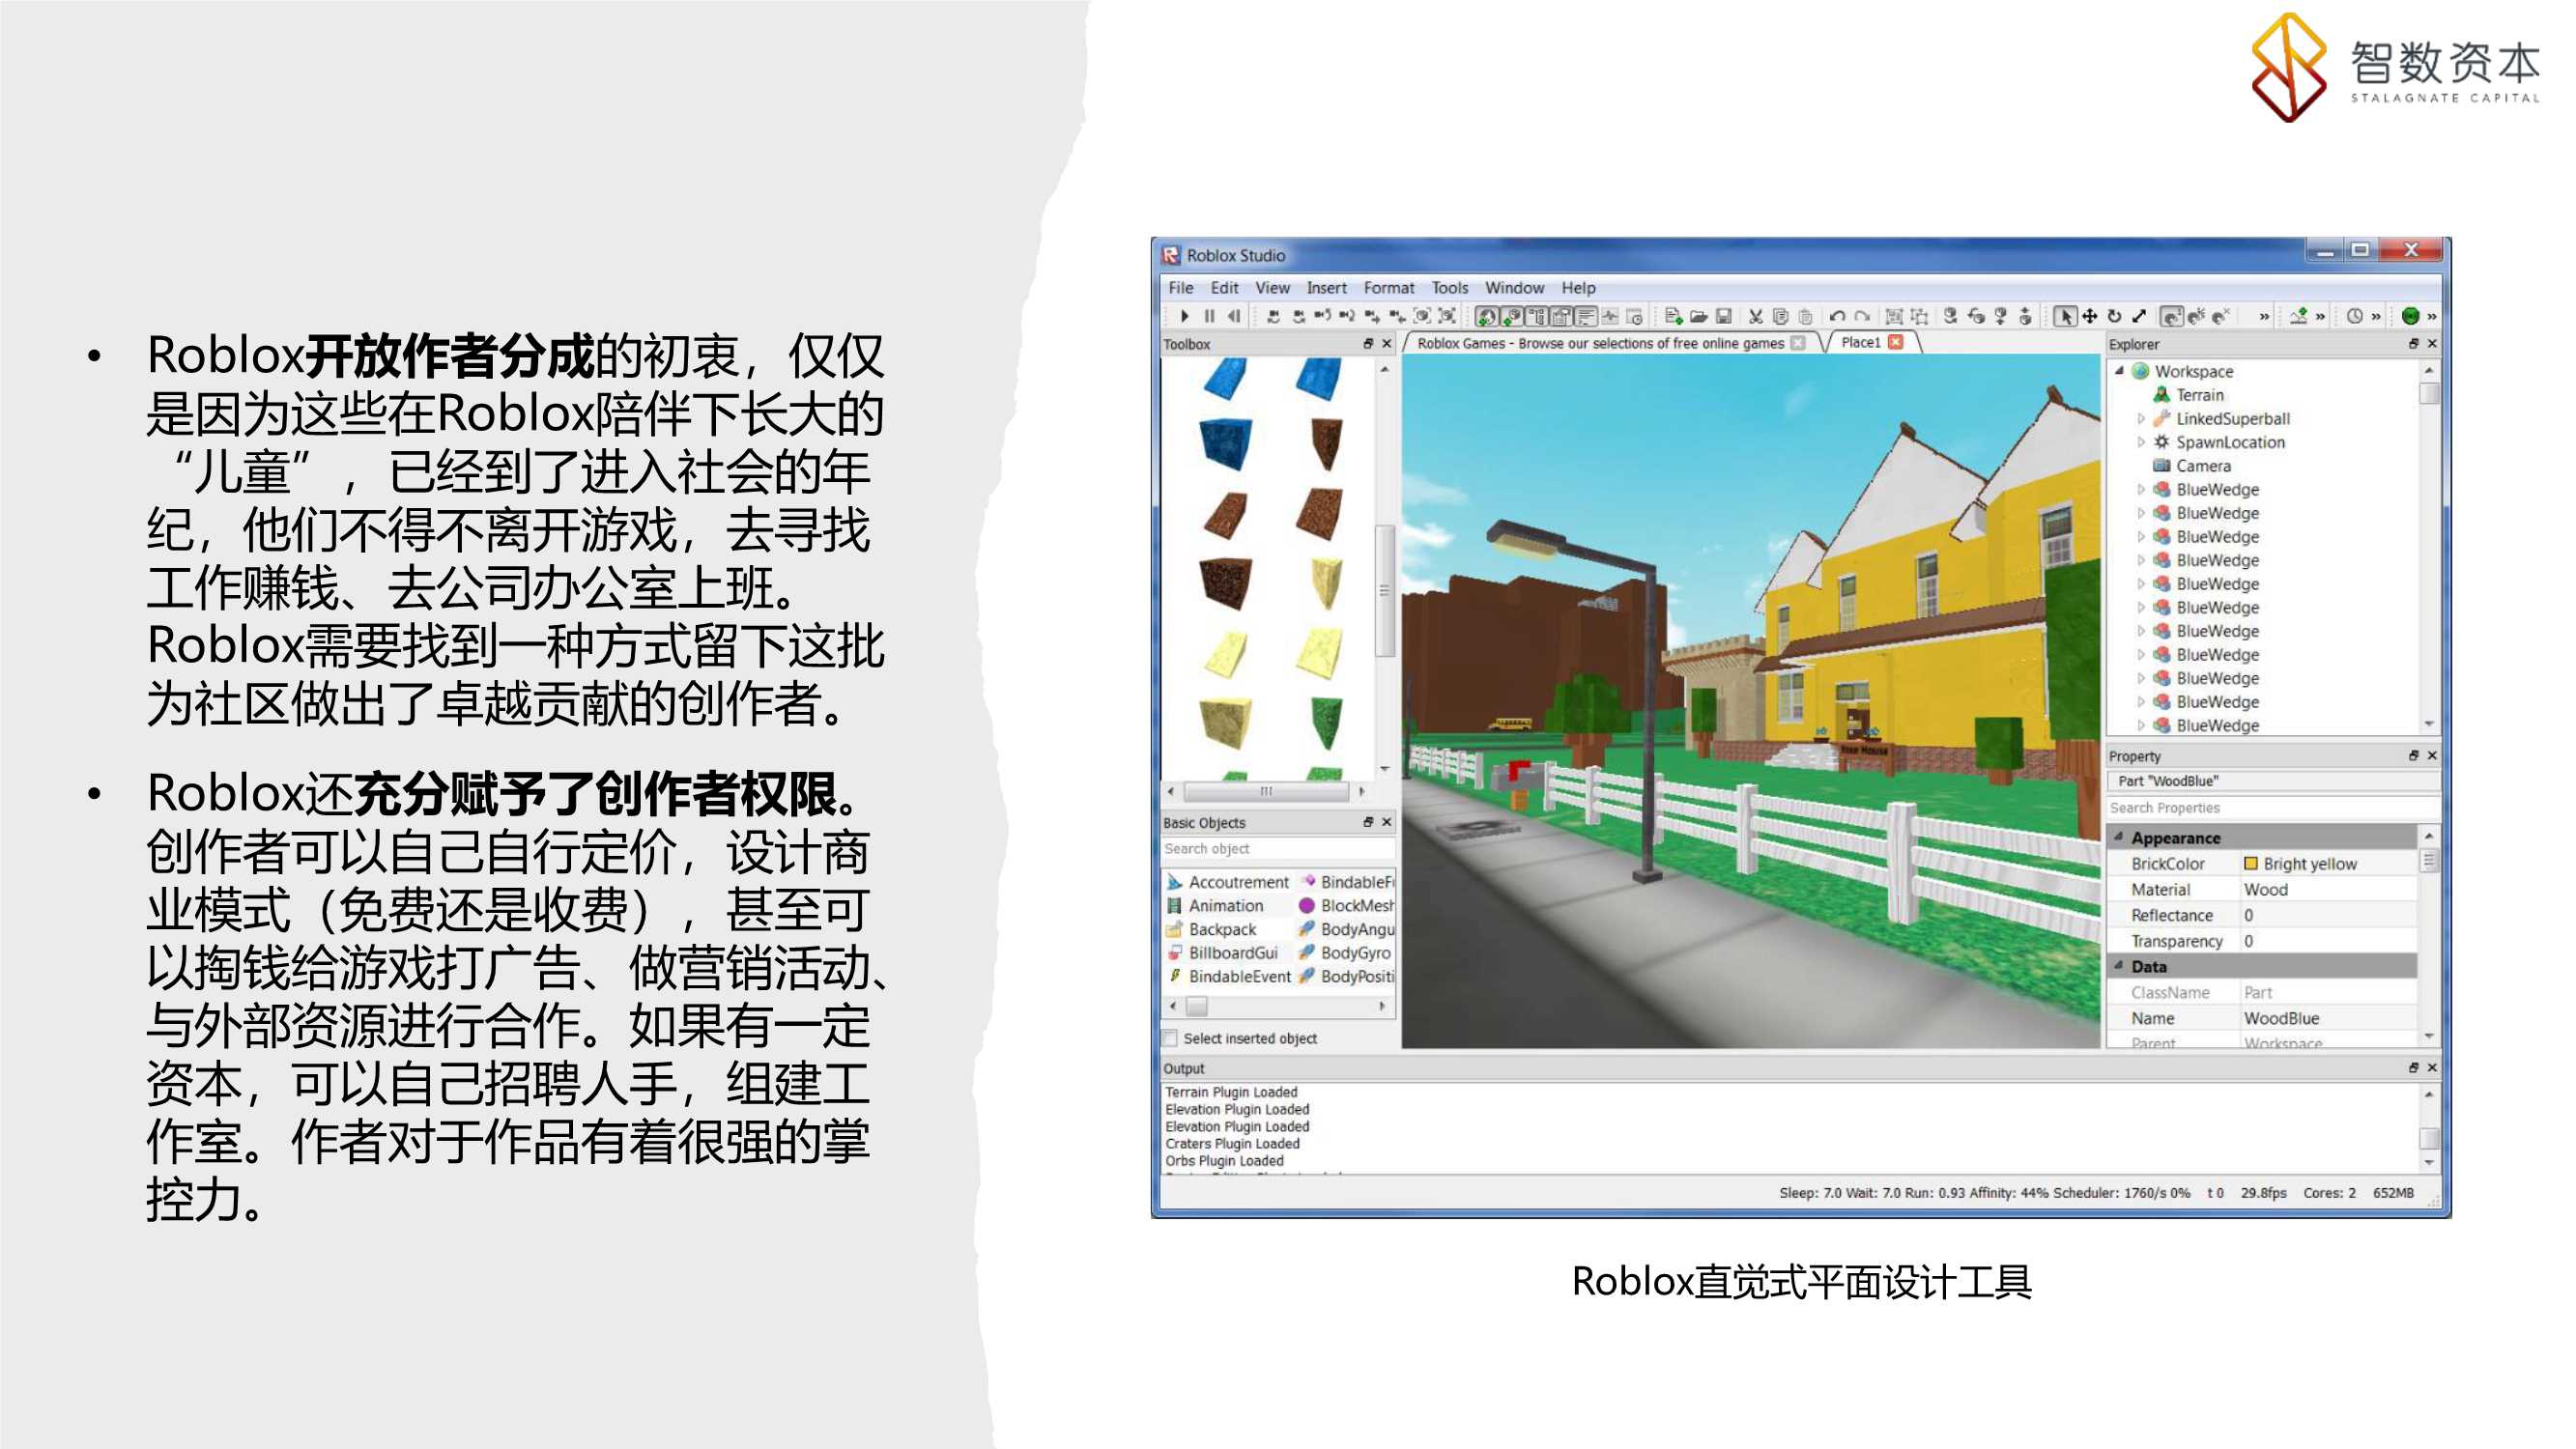Click the Open file folder icon

(x=1699, y=317)
